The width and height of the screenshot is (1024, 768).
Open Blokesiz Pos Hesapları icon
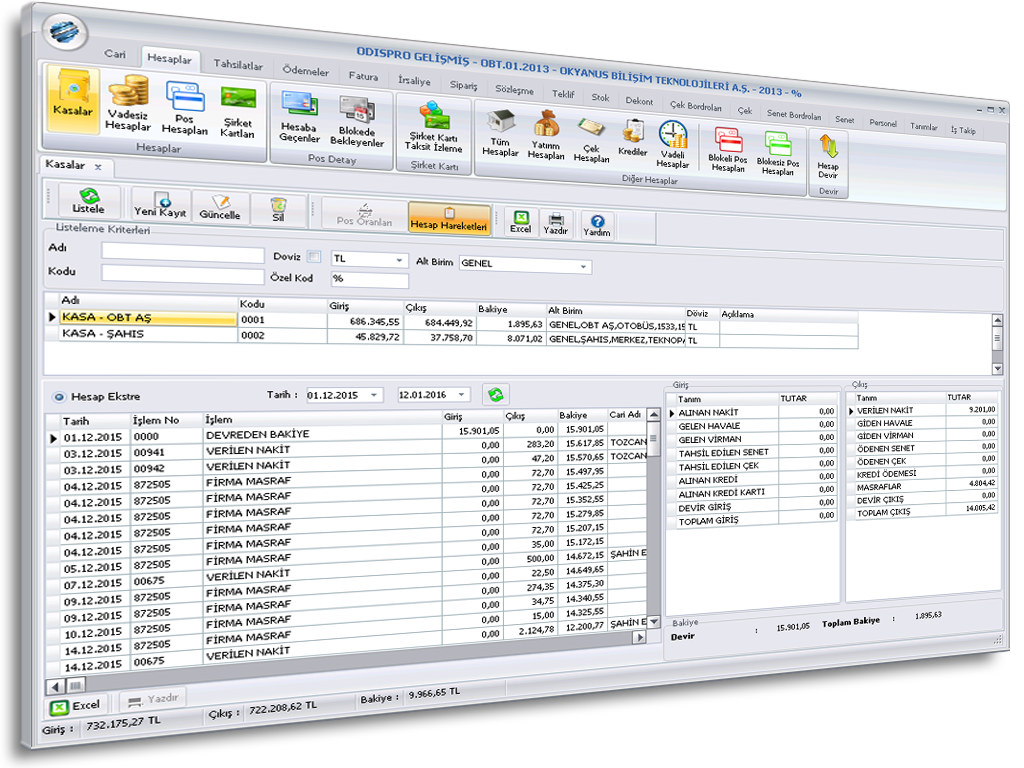coord(778,153)
